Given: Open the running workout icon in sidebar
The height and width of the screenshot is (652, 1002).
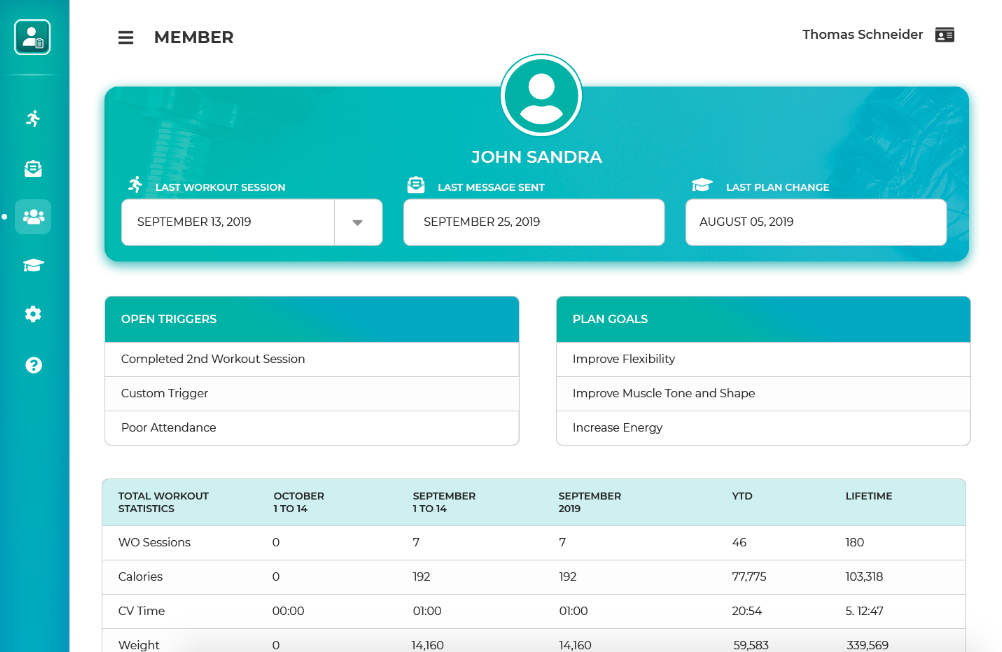Looking at the screenshot, I should [x=33, y=119].
